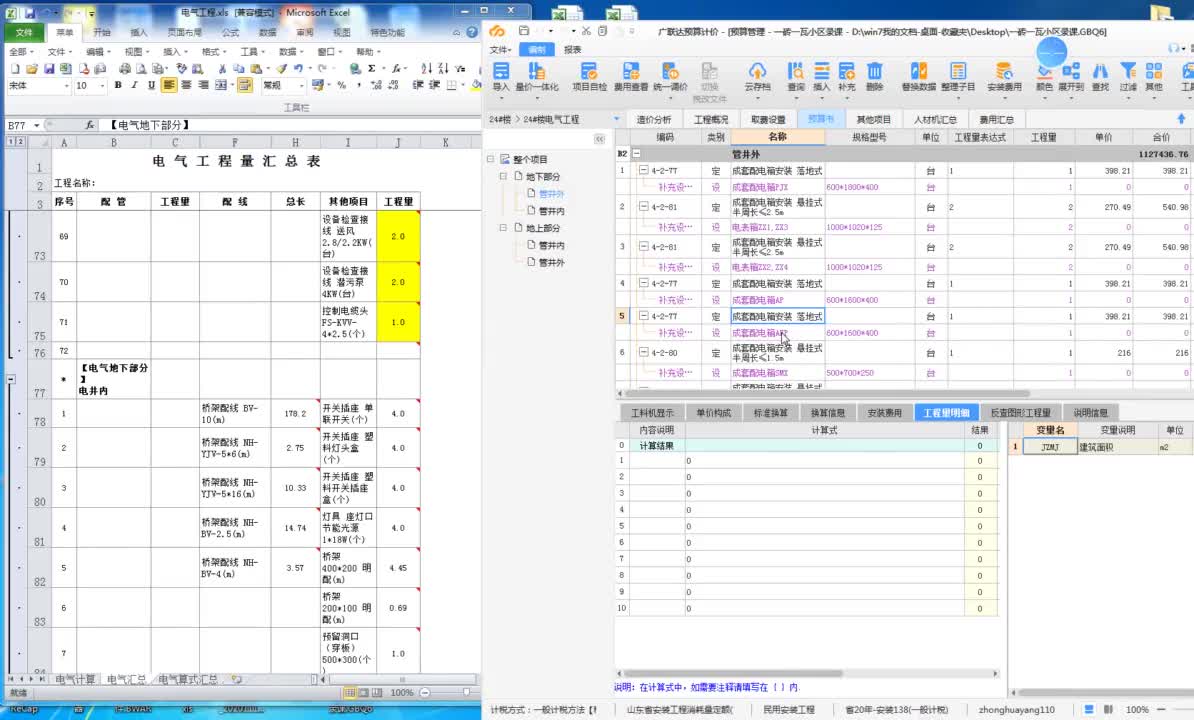
Task: Click the 其他 grid icon in 广联达 toolbar
Action: [1154, 77]
